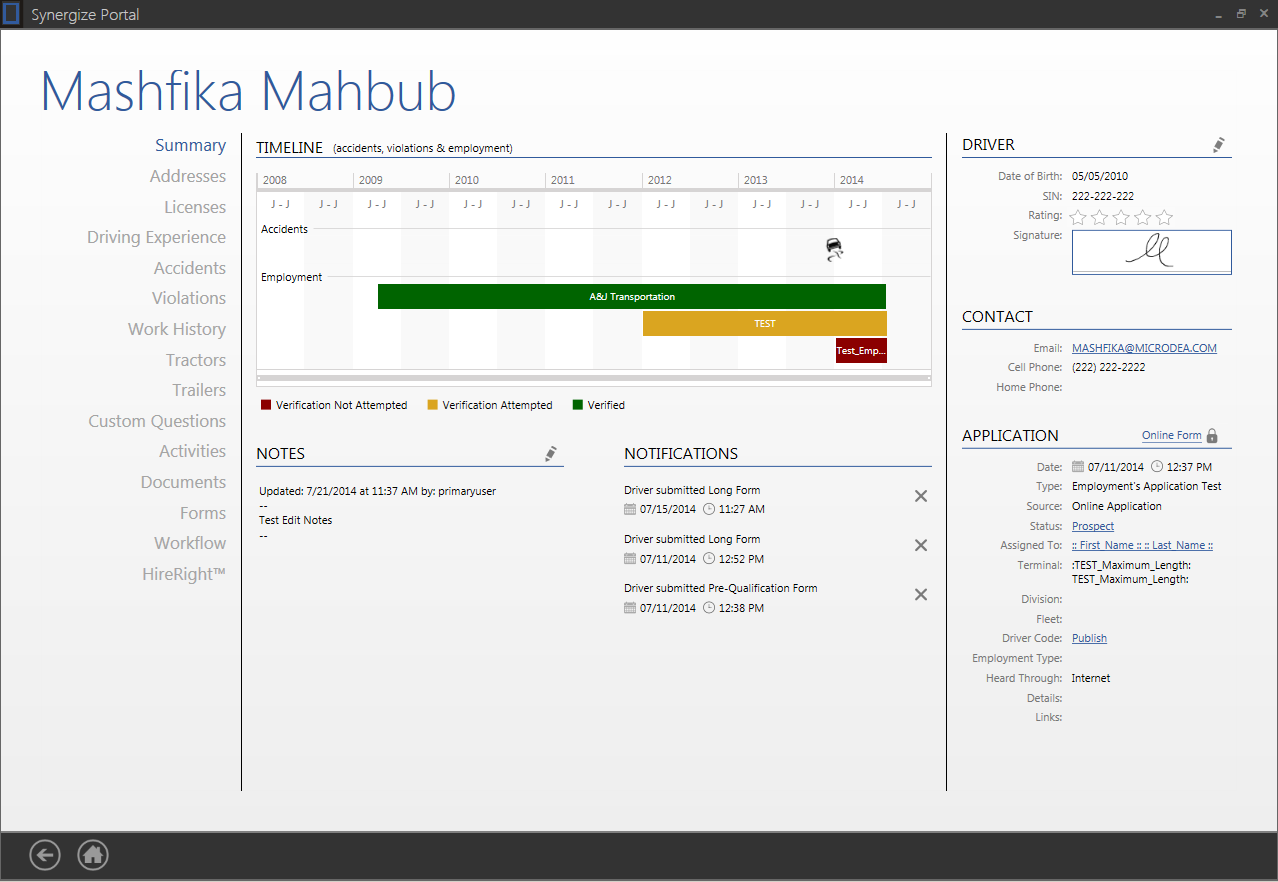Viewport: 1278px width, 882px height.
Task: Open the HireRight section
Action: coord(183,574)
